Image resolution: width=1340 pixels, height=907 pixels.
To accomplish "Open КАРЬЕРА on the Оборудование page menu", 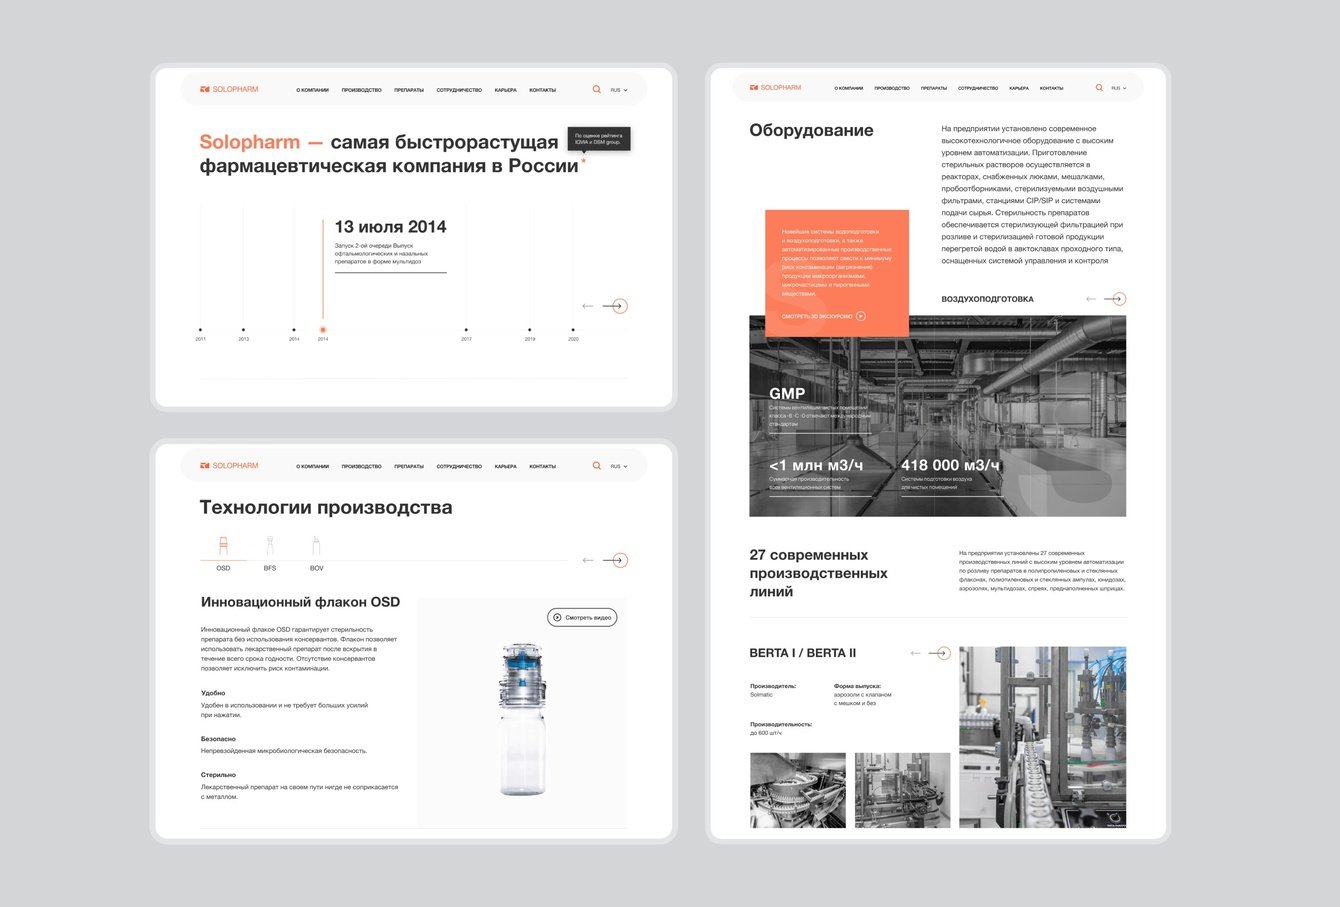I will coord(1019,88).
